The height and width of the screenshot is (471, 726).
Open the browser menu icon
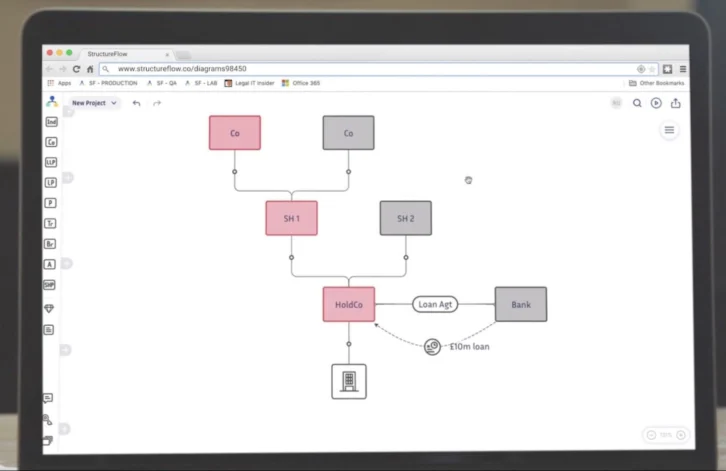click(x=683, y=69)
